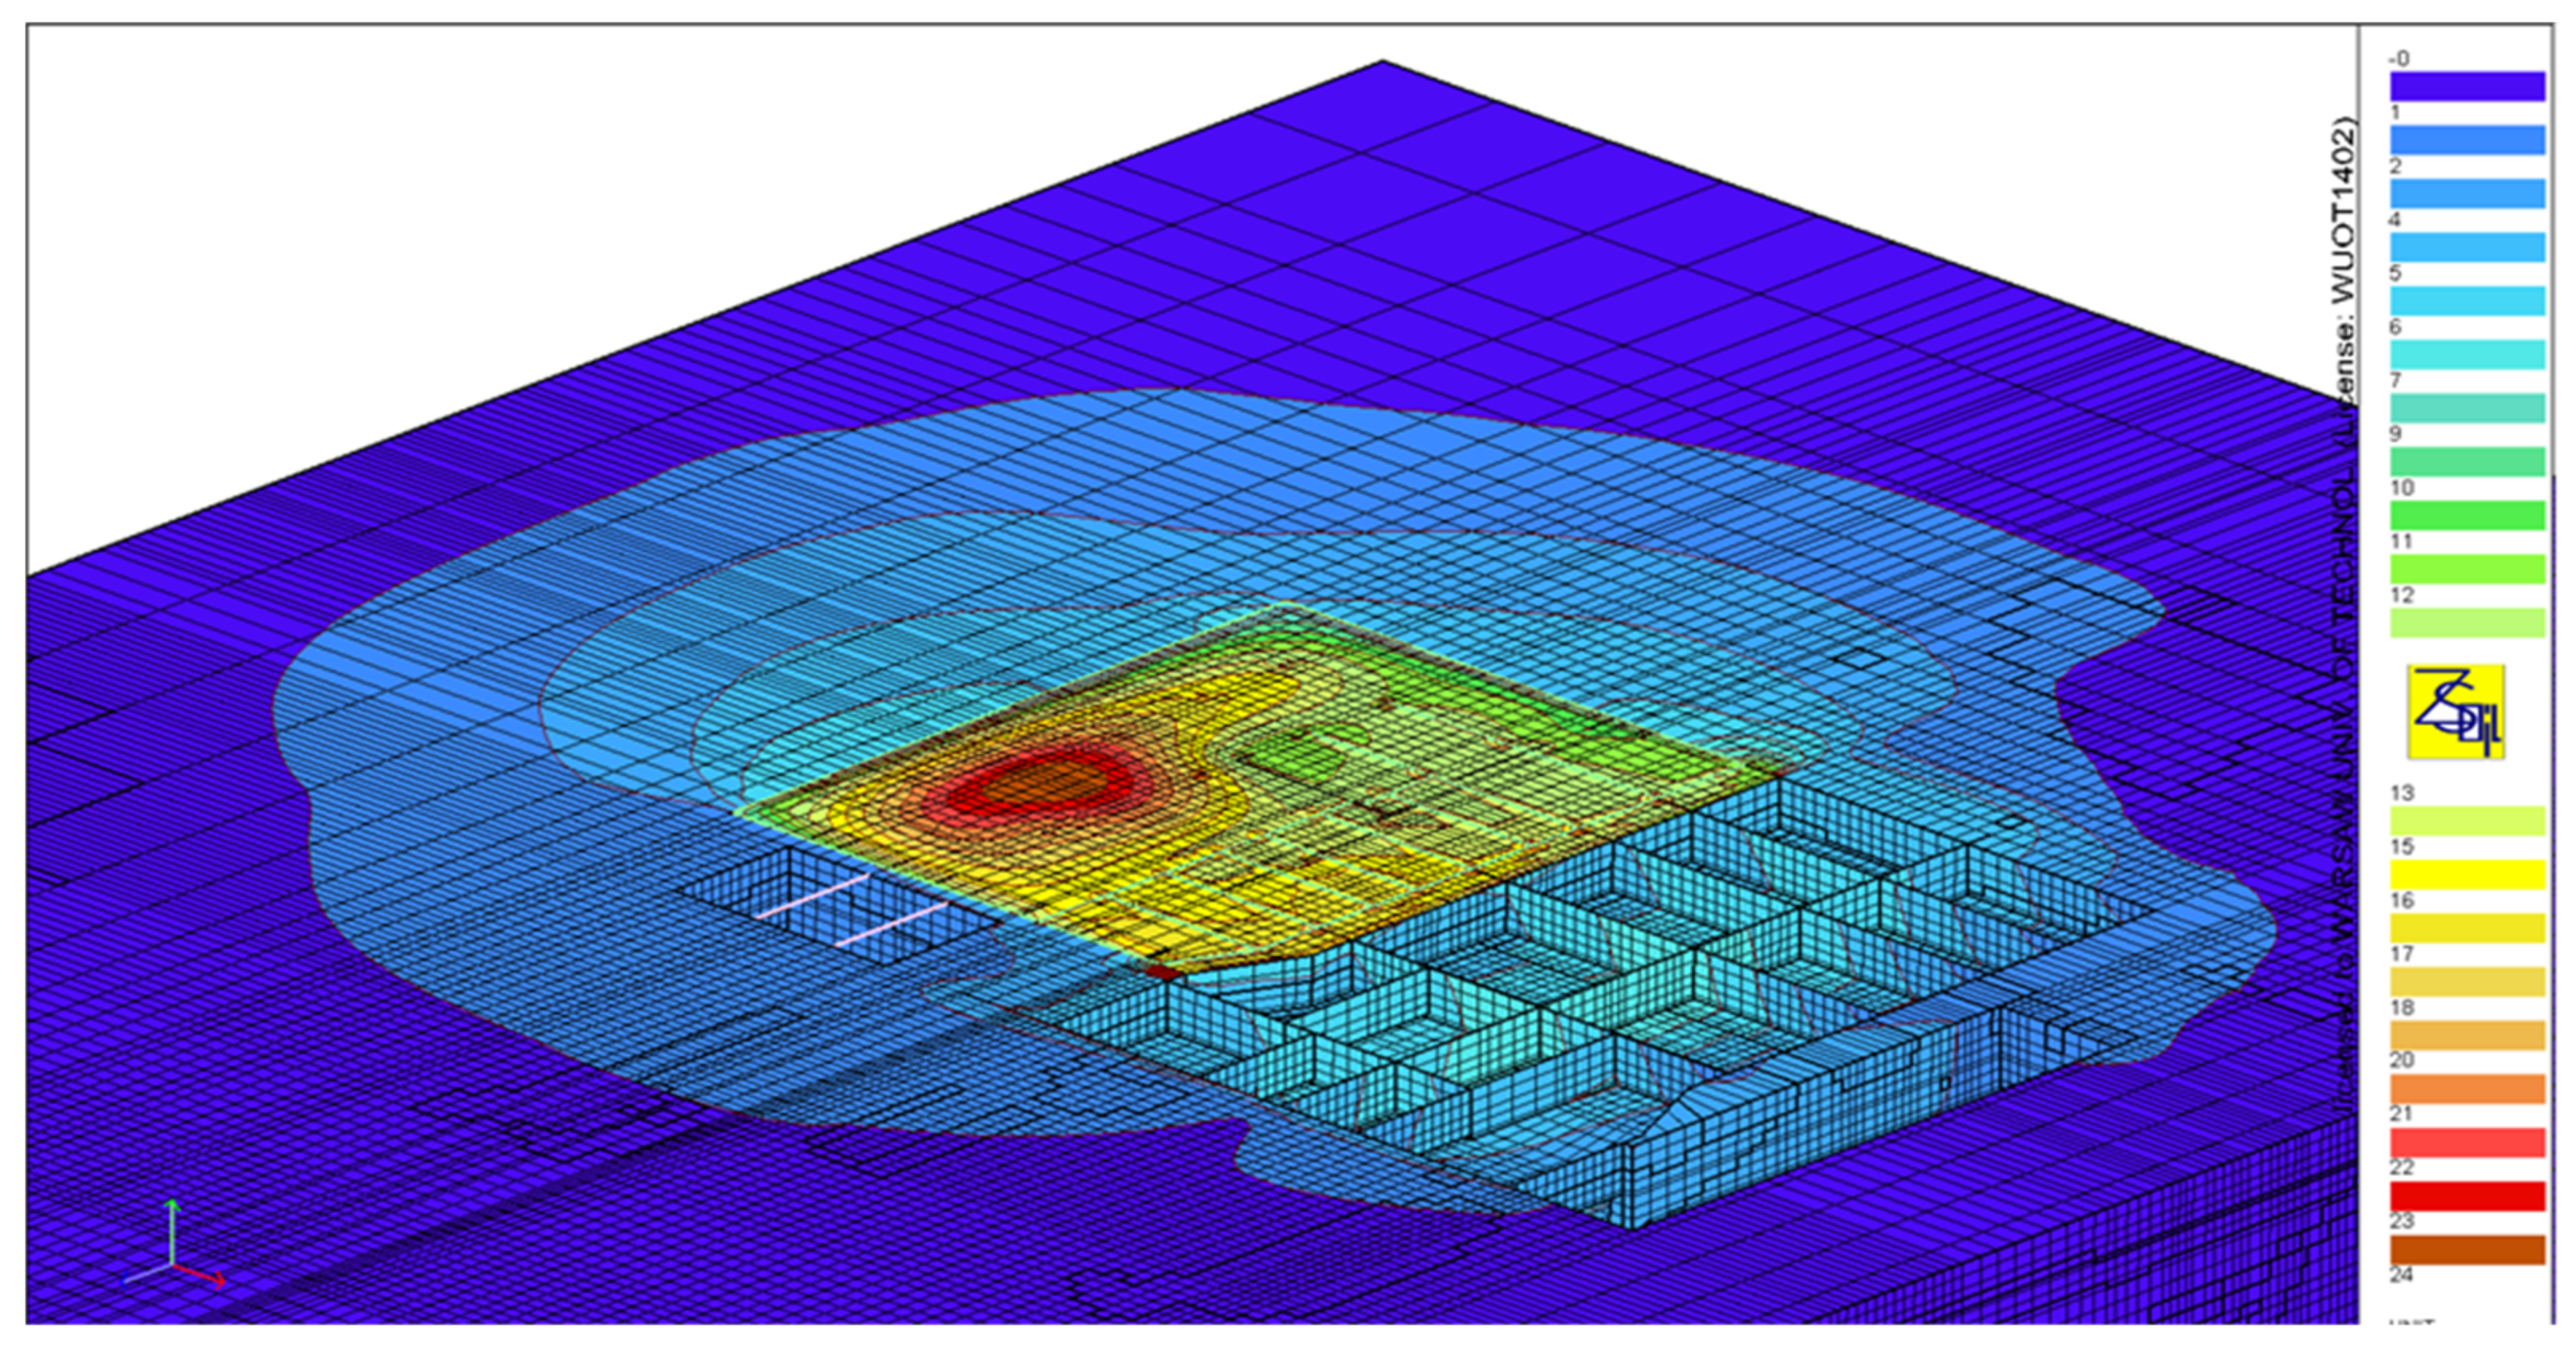
Task: Select the dark purple legend swatch under -0
Action: [2467, 86]
